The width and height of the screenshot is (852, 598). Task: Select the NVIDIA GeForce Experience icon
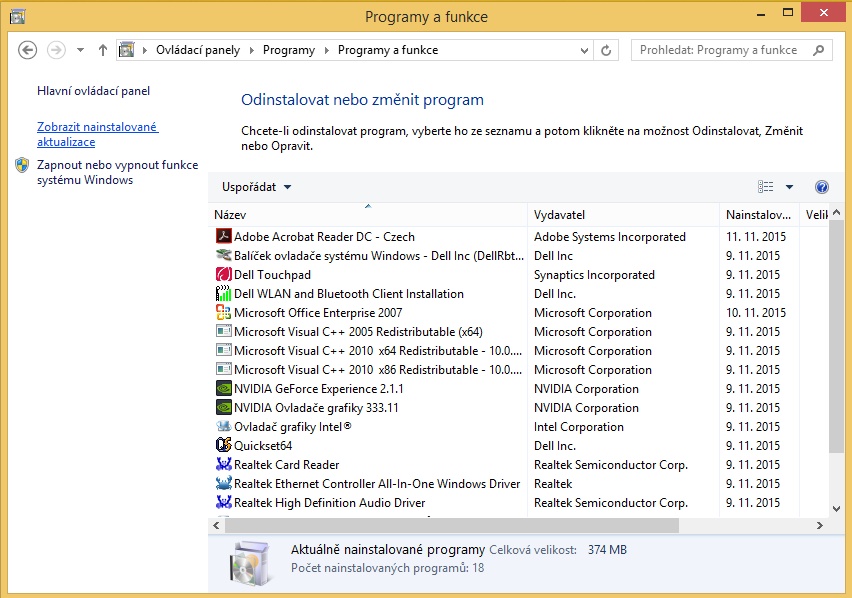coord(224,389)
